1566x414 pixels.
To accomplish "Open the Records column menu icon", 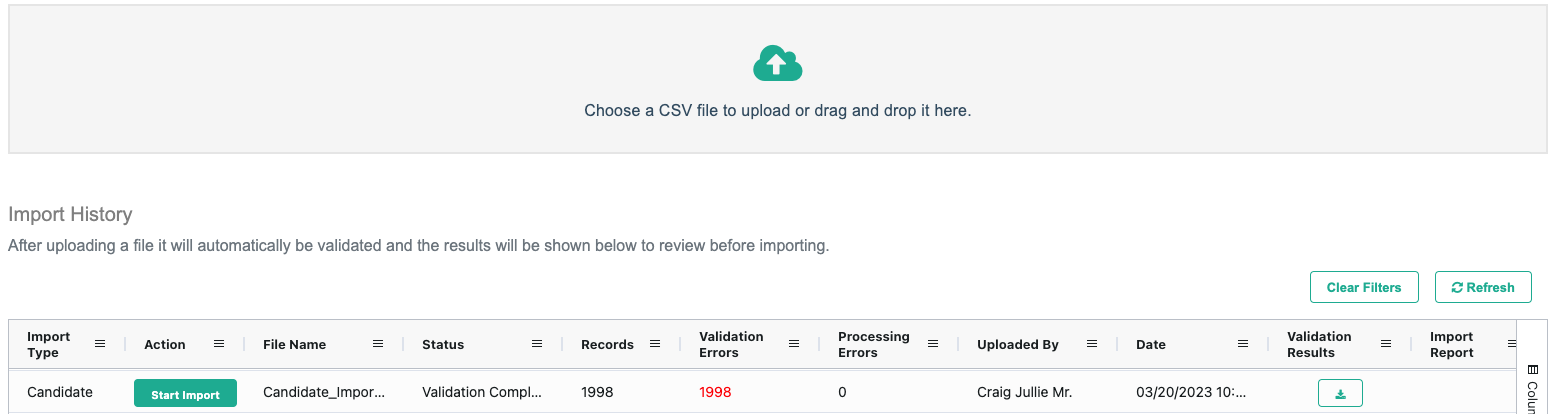I will (x=655, y=344).
